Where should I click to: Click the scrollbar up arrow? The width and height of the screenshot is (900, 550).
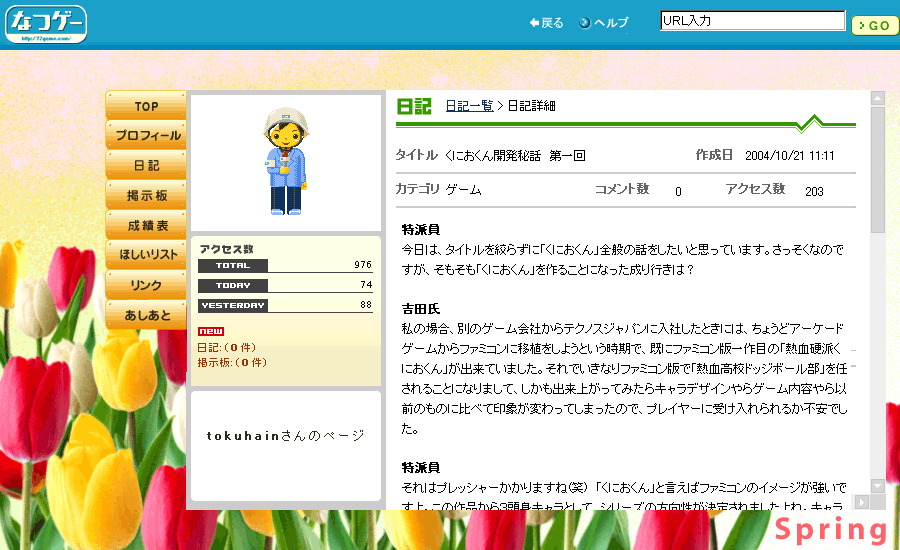pyautogui.click(x=878, y=99)
